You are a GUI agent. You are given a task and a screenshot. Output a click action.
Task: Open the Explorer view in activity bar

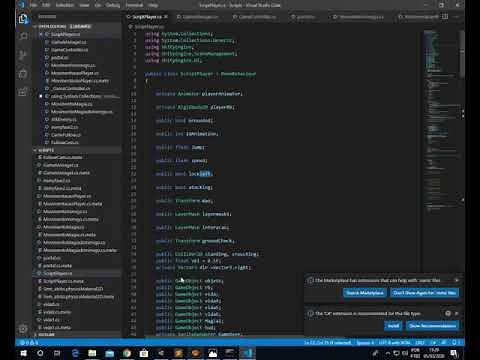[23, 18]
